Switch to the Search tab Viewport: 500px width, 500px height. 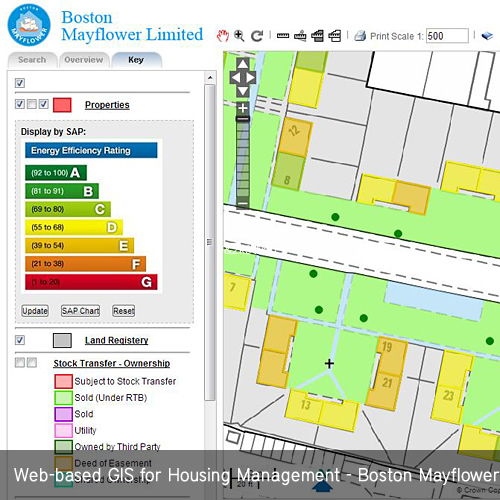click(x=32, y=60)
